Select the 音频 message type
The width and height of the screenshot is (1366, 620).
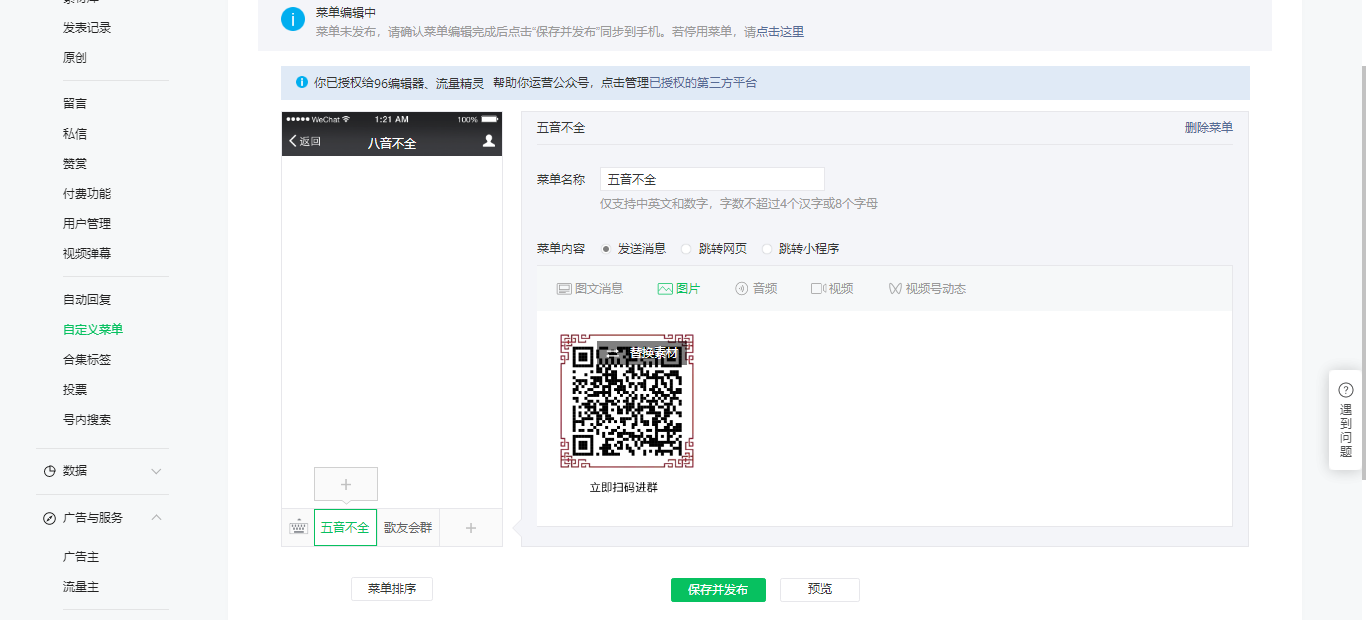pyautogui.click(x=756, y=289)
